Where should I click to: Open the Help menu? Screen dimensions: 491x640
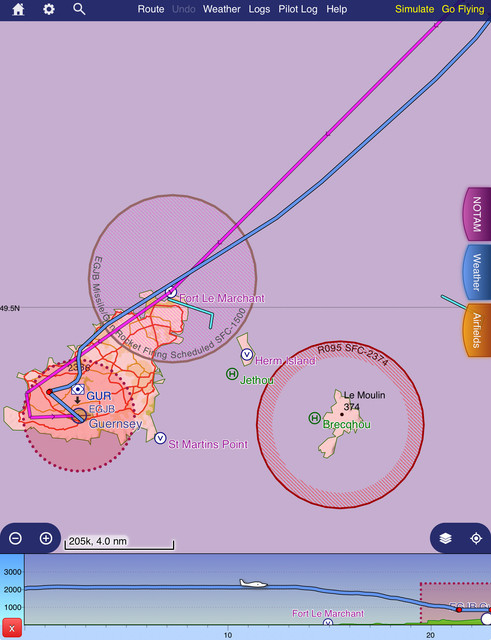tap(337, 9)
